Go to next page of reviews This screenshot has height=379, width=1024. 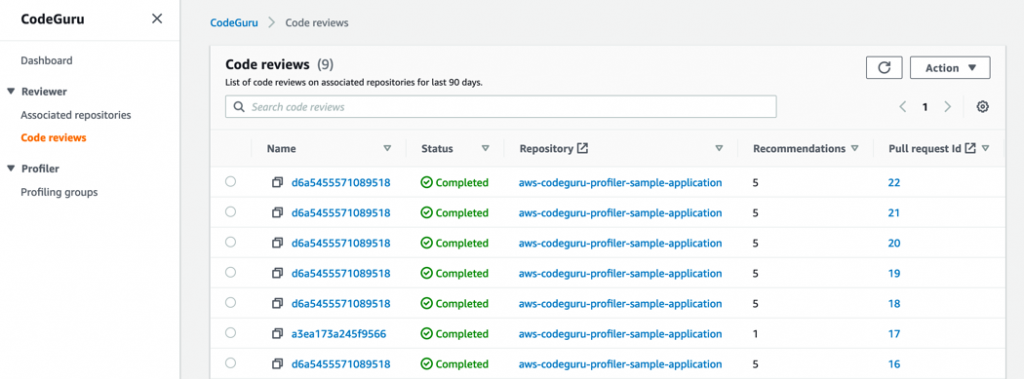coord(948,107)
